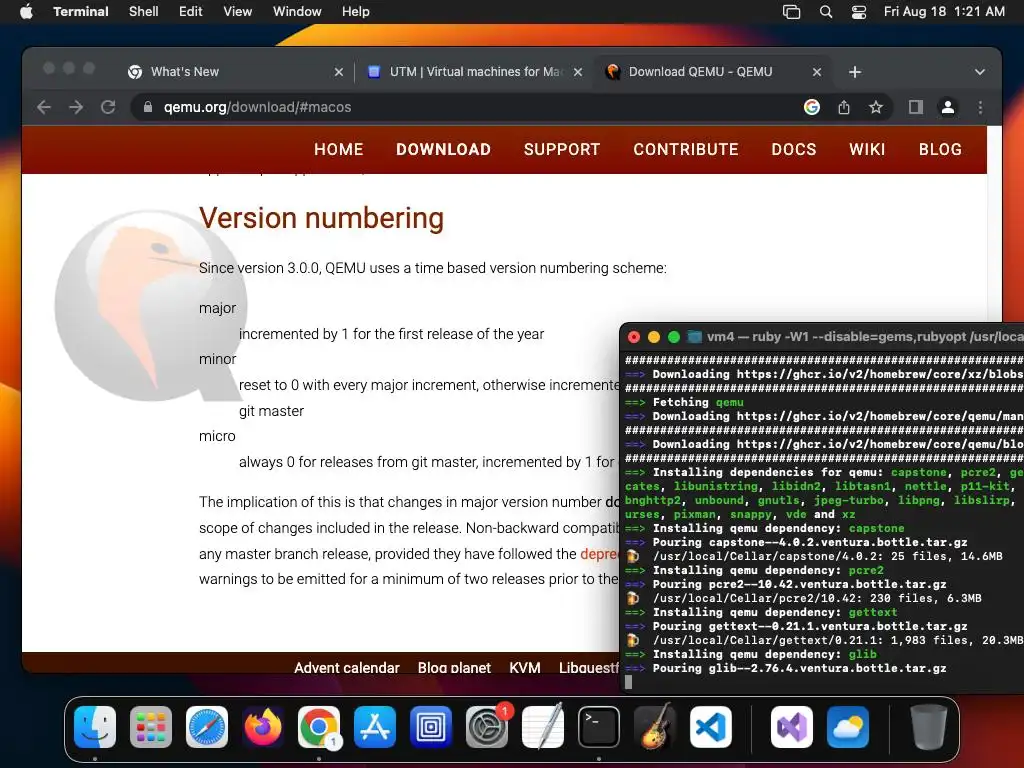This screenshot has height=768, width=1024.
Task: Open the Window menu
Action: (296, 11)
